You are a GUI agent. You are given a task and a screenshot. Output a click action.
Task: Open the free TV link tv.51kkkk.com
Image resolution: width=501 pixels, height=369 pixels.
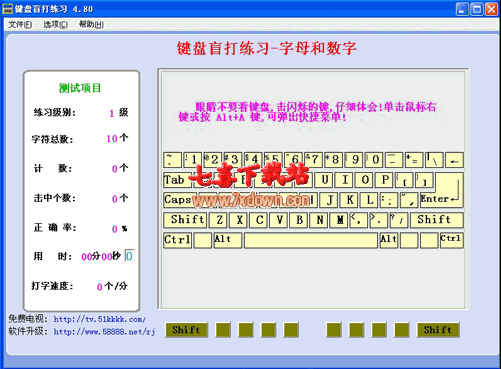tap(100, 319)
